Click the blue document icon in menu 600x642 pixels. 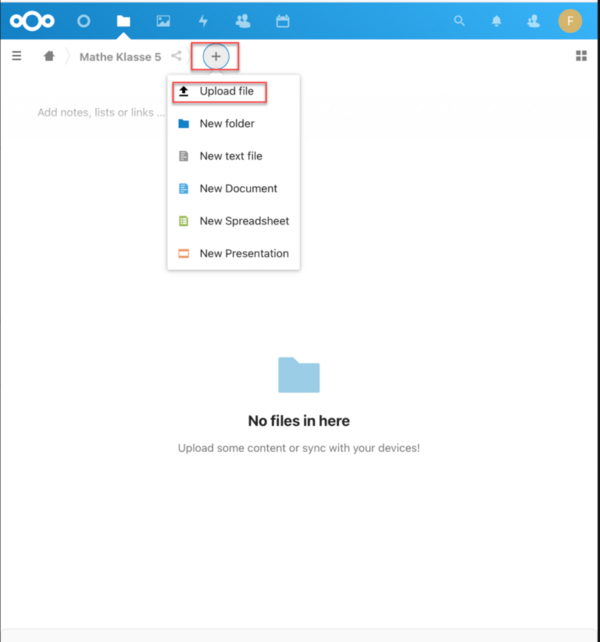click(183, 188)
